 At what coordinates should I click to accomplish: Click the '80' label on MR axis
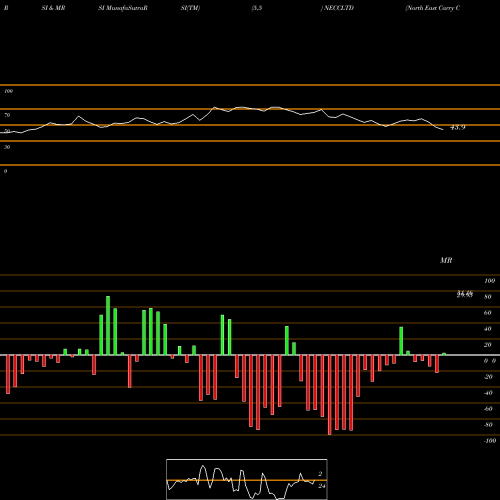[488, 297]
